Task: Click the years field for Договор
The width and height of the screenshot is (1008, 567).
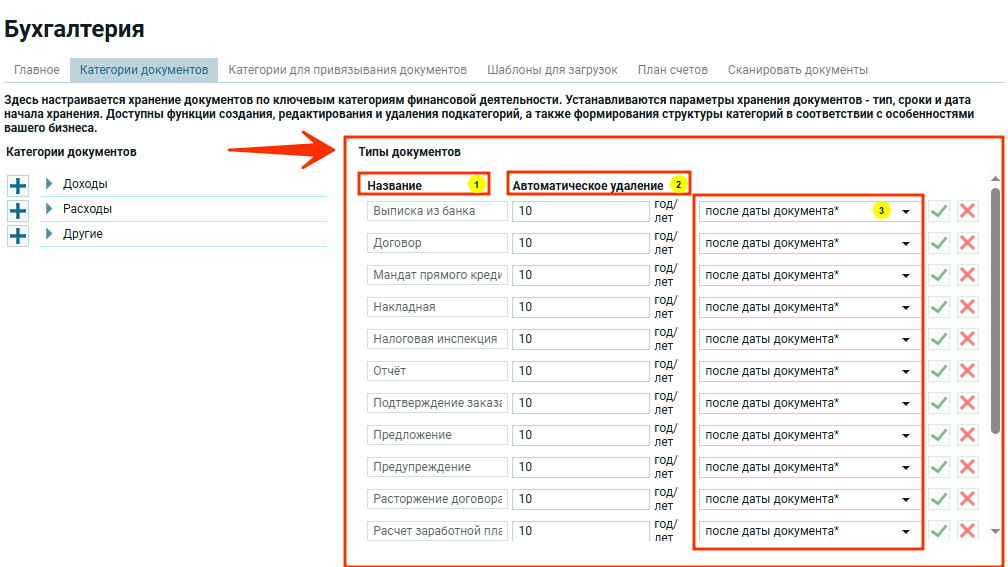Action: click(x=580, y=243)
